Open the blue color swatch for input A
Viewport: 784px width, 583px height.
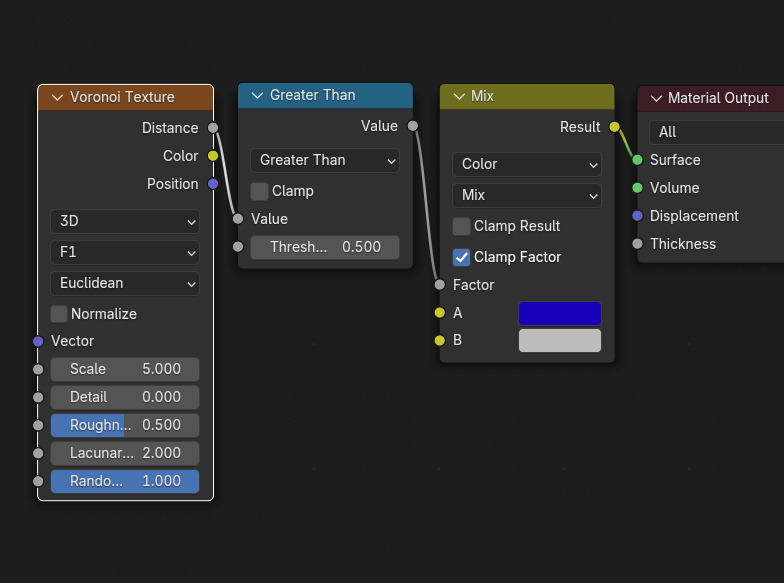tap(560, 314)
